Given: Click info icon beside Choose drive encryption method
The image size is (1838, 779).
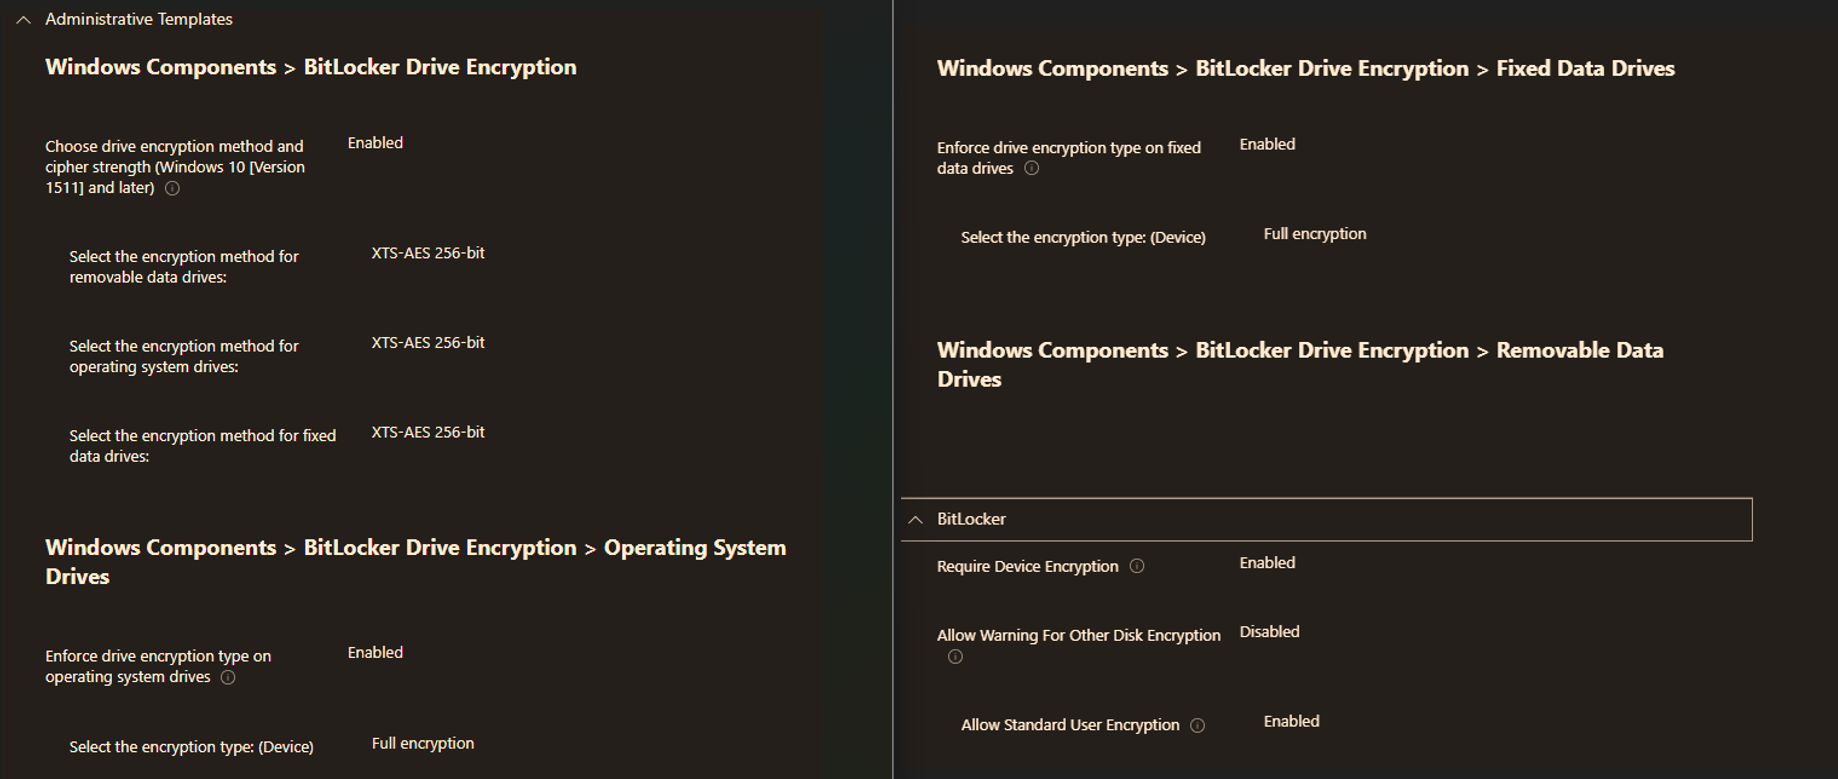Looking at the screenshot, I should click(172, 188).
